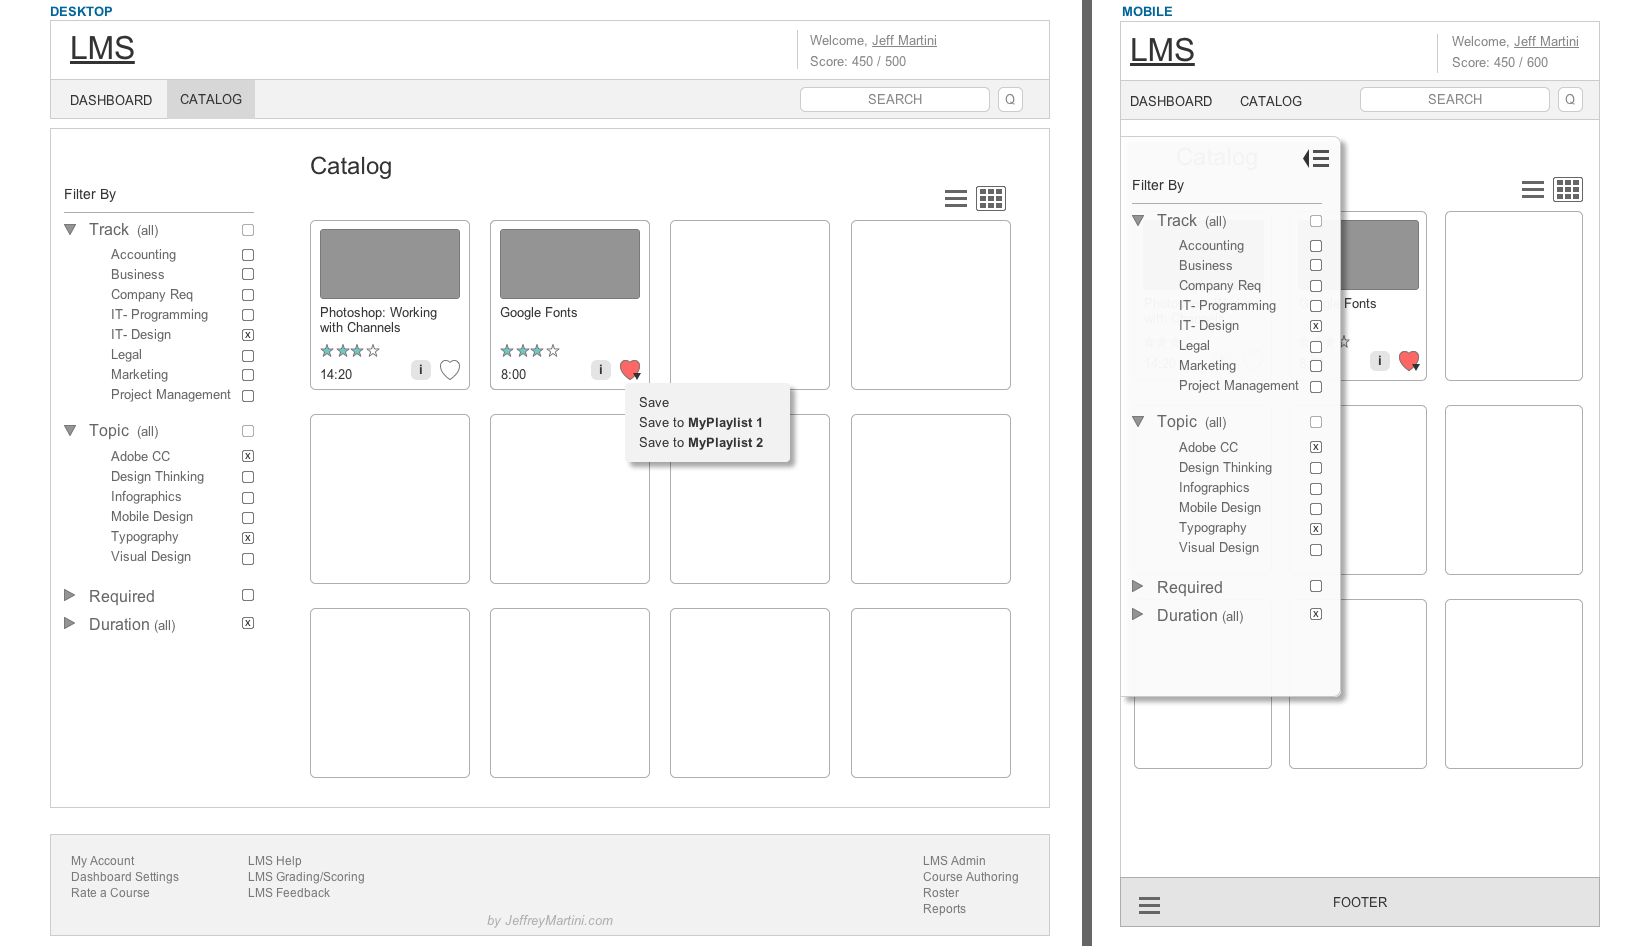
Task: Switch desktop catalog to list view
Action: [x=956, y=199]
